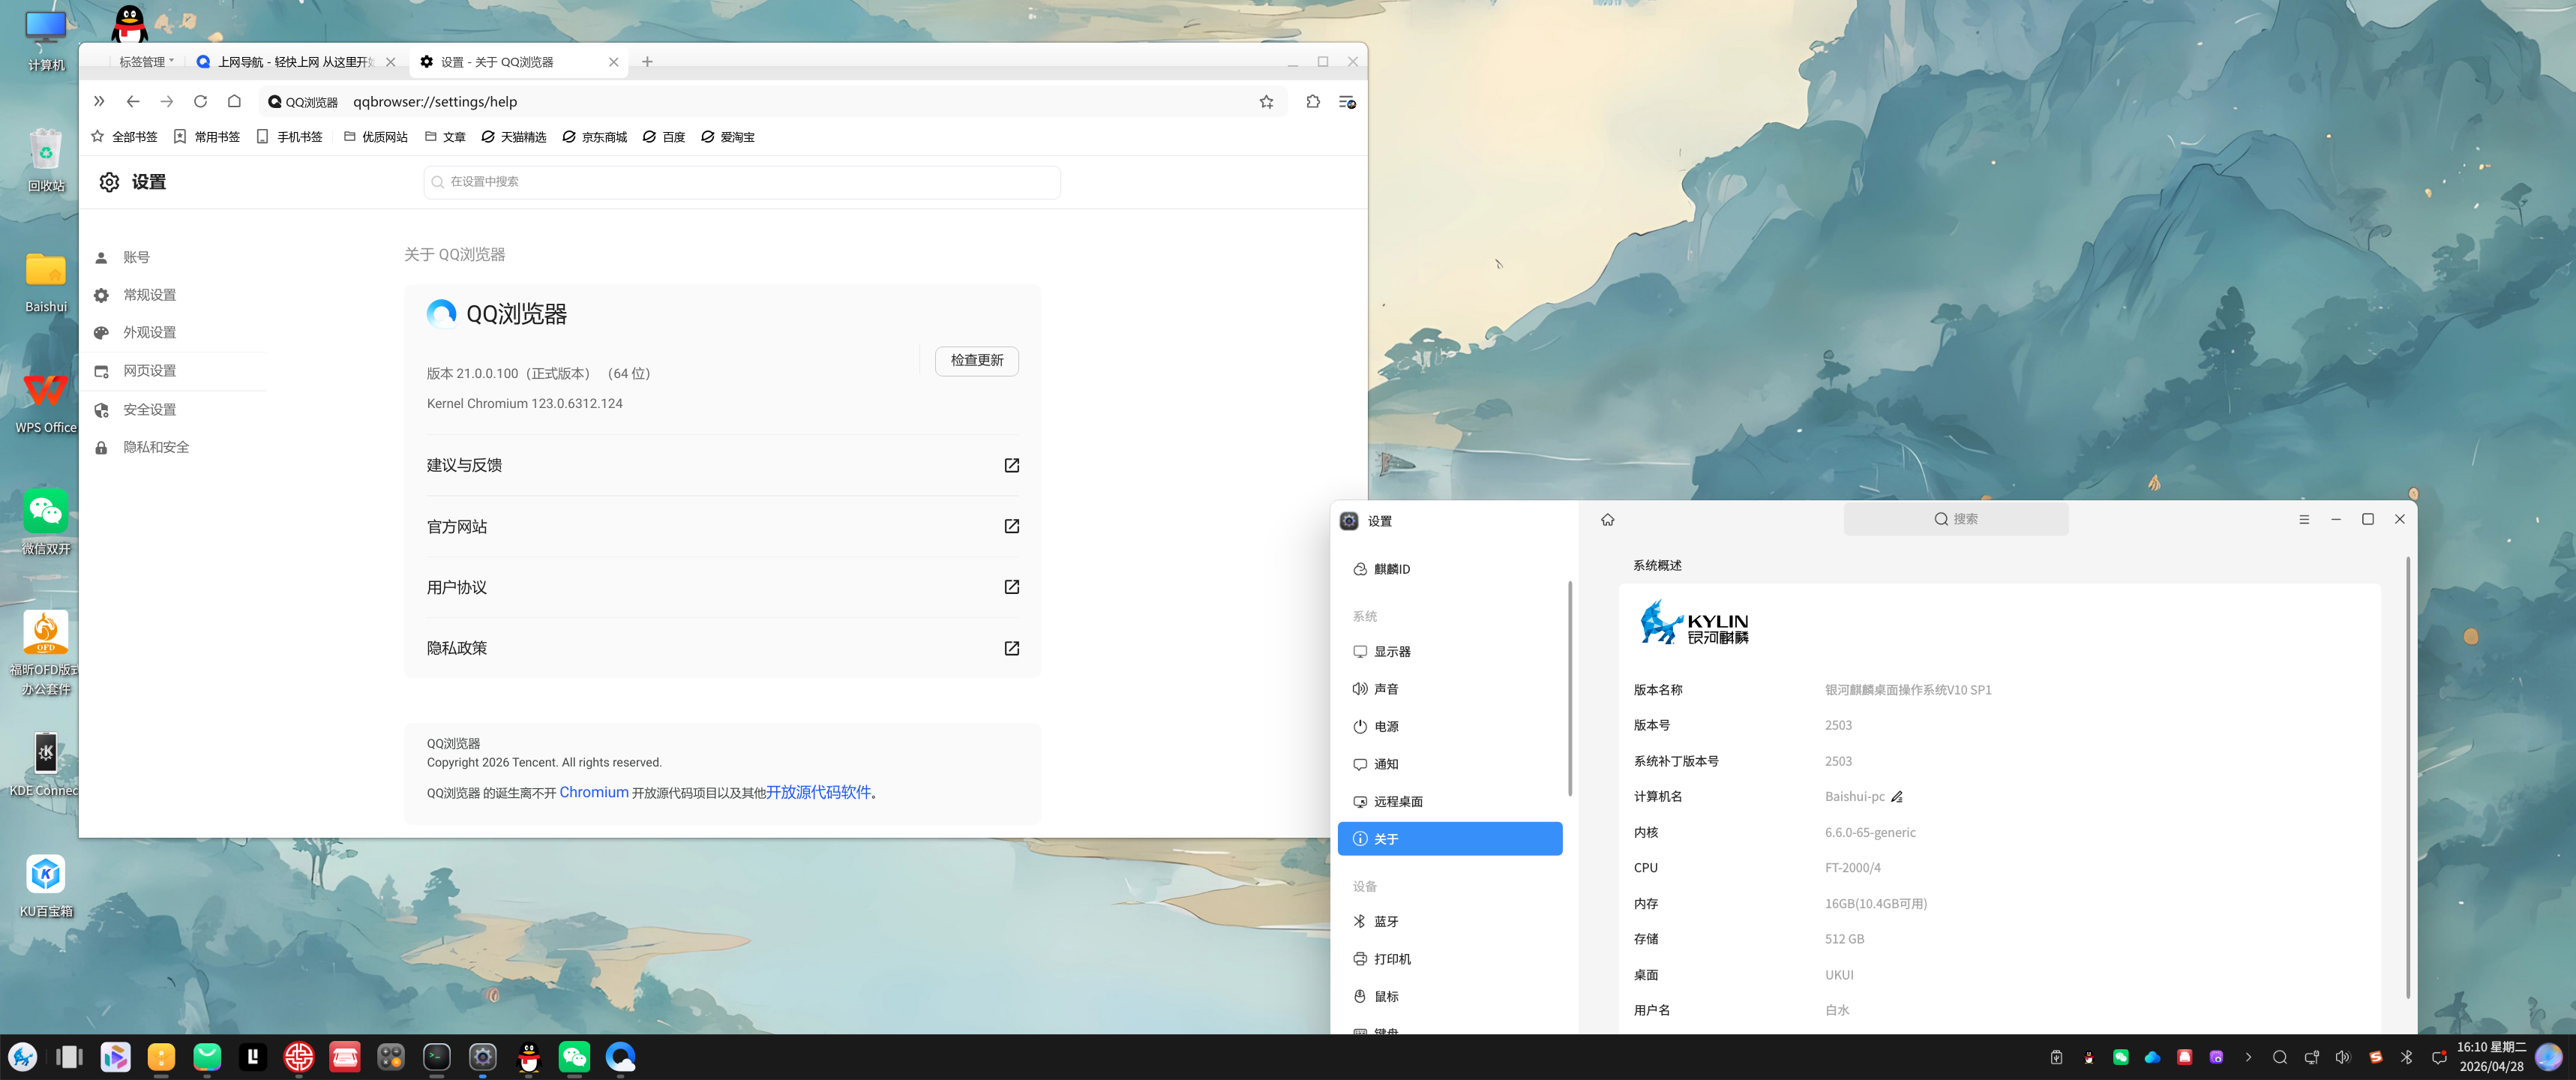Click the 开放源代码软件 link
2576x1080 pixels.
818,792
